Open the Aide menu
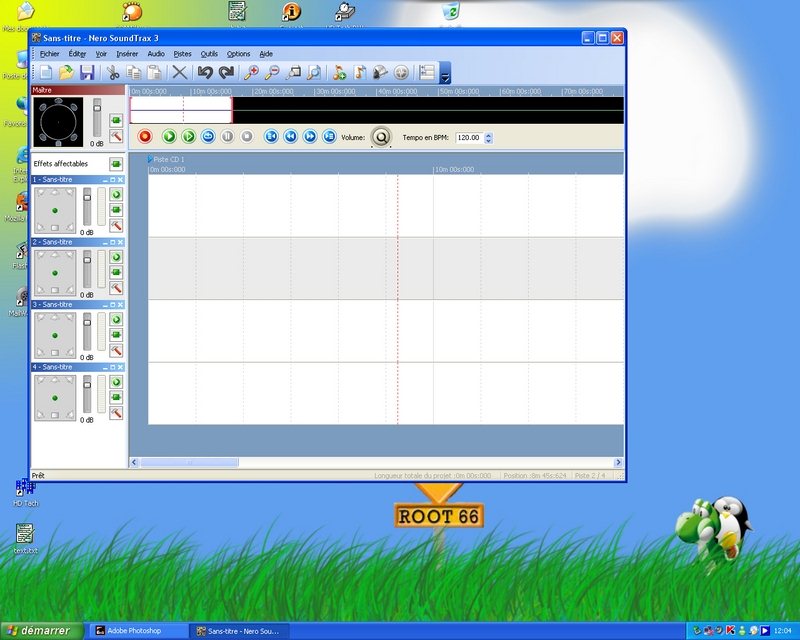This screenshot has height=640, width=800. tap(266, 54)
